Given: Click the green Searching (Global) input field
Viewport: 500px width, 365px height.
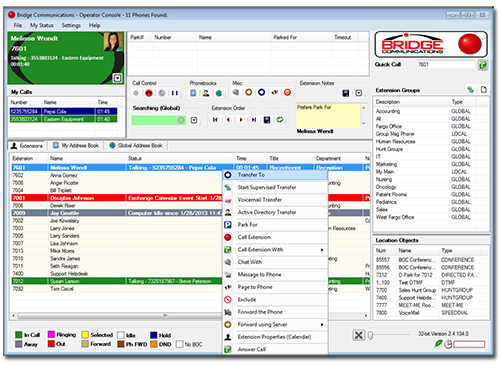Looking at the screenshot, I should (159, 120).
